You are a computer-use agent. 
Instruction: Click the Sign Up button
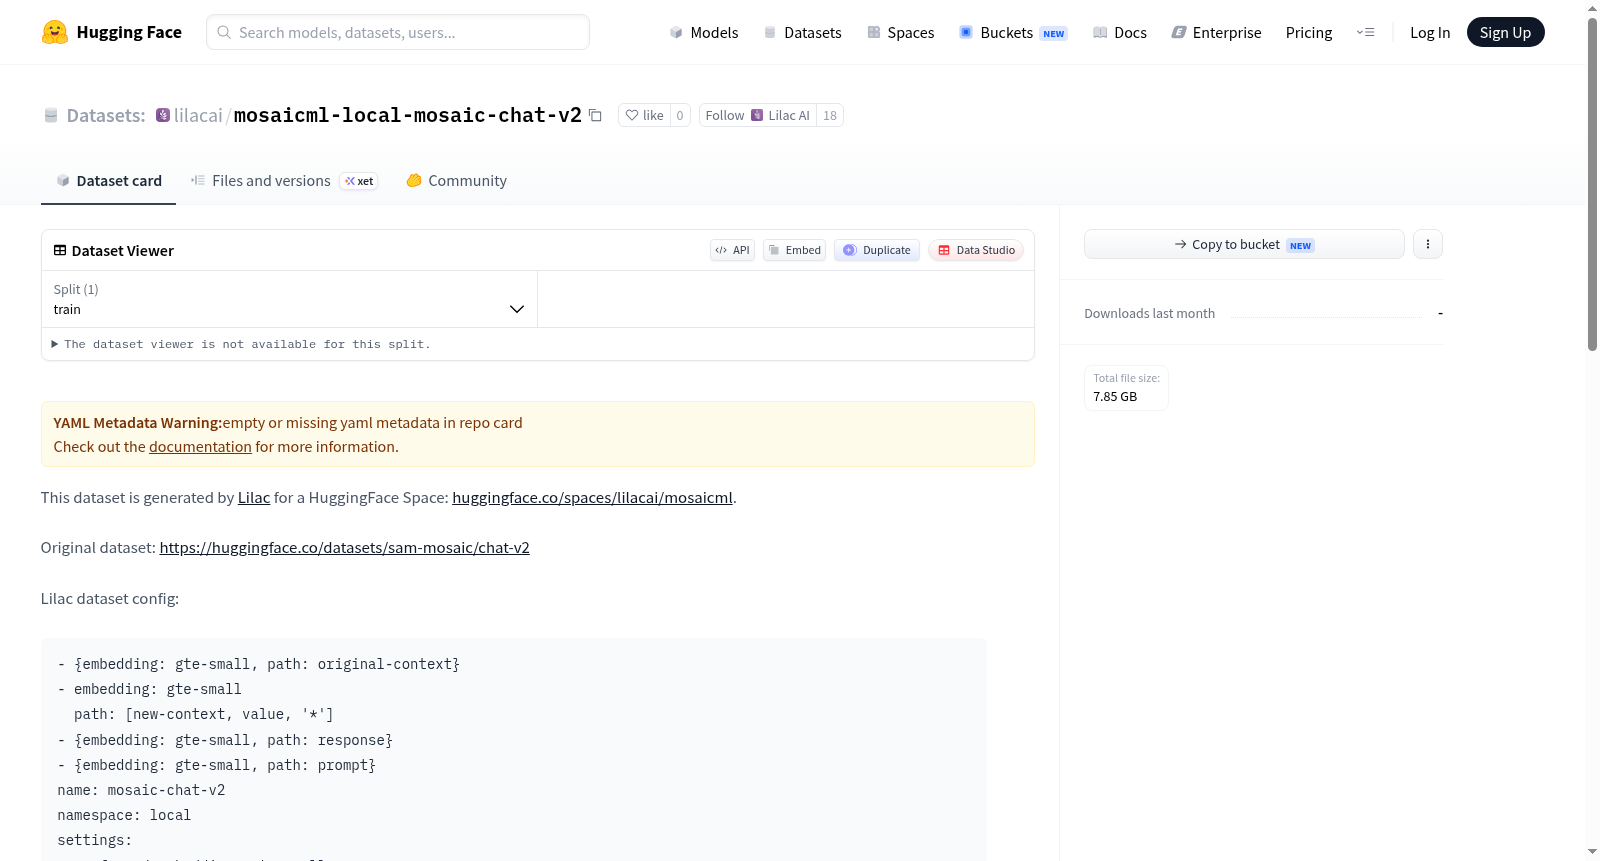[1505, 32]
